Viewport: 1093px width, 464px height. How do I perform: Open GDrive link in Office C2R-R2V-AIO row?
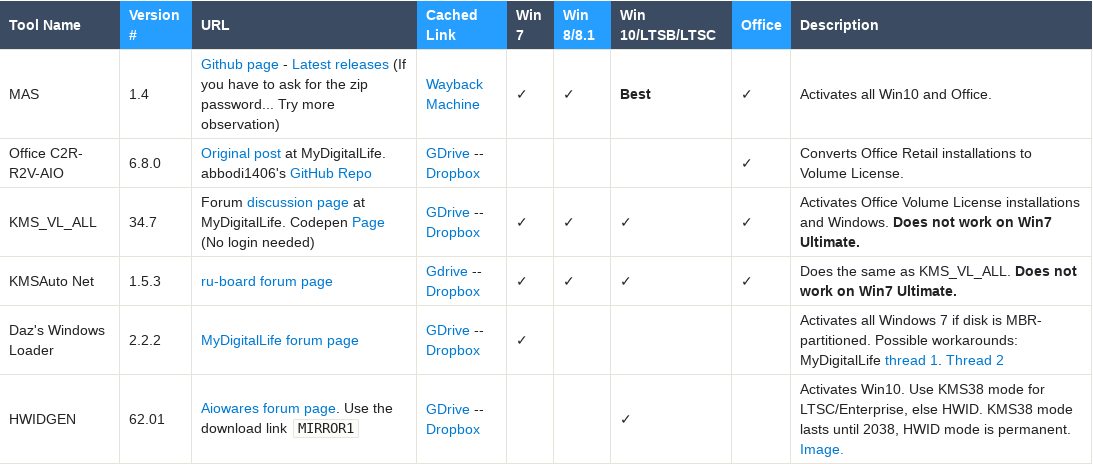(x=448, y=153)
